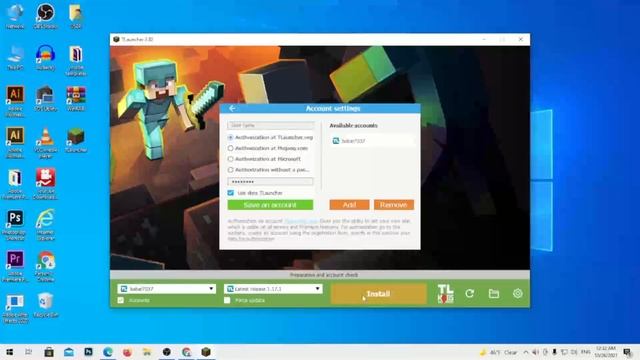This screenshot has width=640, height=360.
Task: Open the game folder icon
Action: (x=494, y=293)
